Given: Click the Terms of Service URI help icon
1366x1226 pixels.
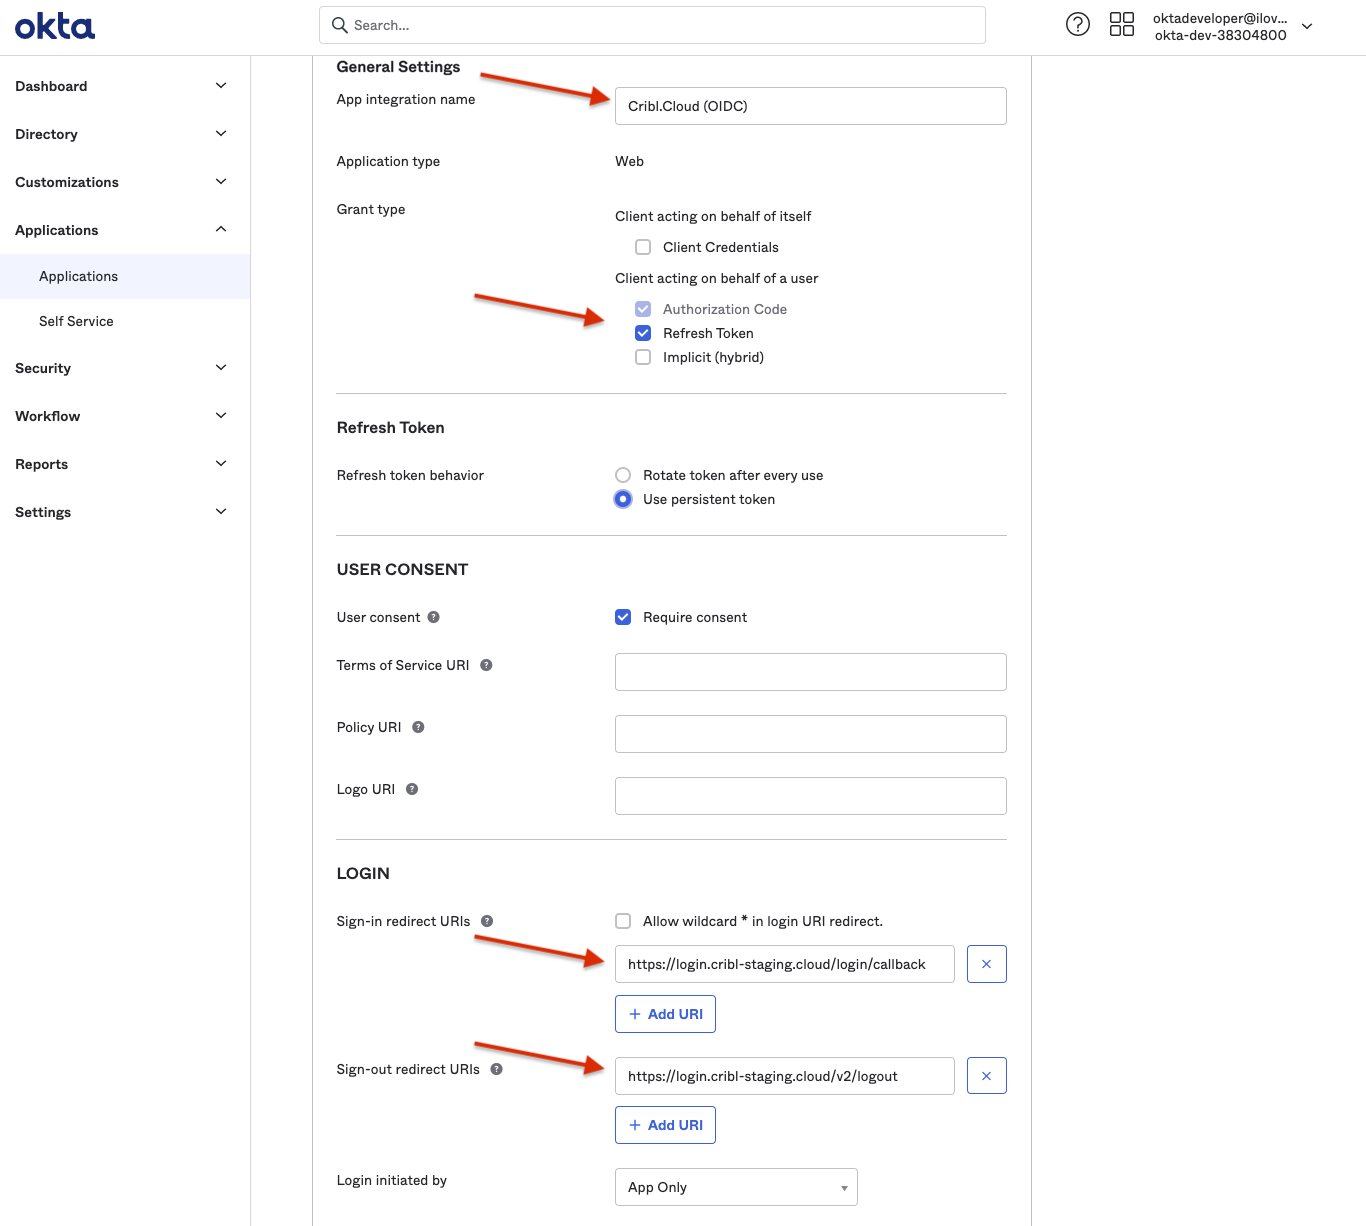Looking at the screenshot, I should point(486,665).
